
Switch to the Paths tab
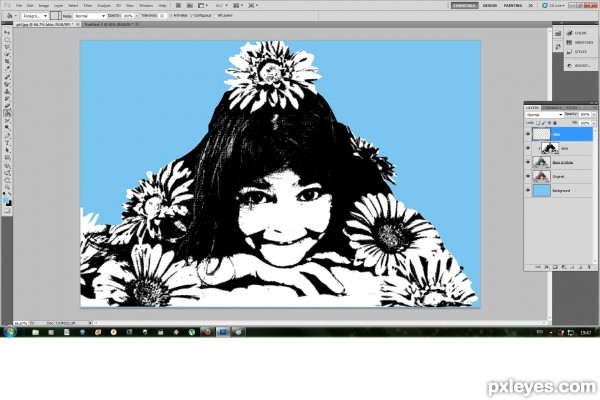(571, 108)
